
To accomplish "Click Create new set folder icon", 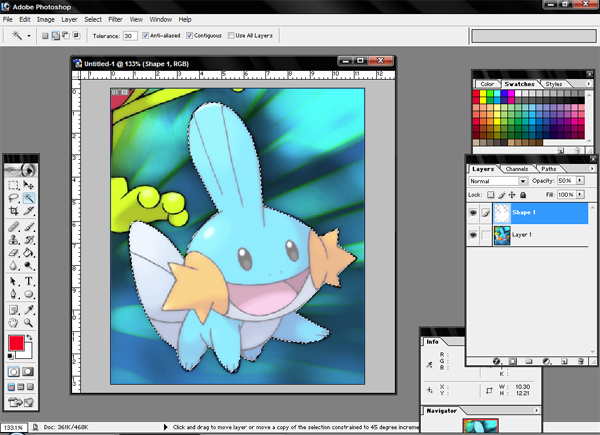I will pos(529,361).
